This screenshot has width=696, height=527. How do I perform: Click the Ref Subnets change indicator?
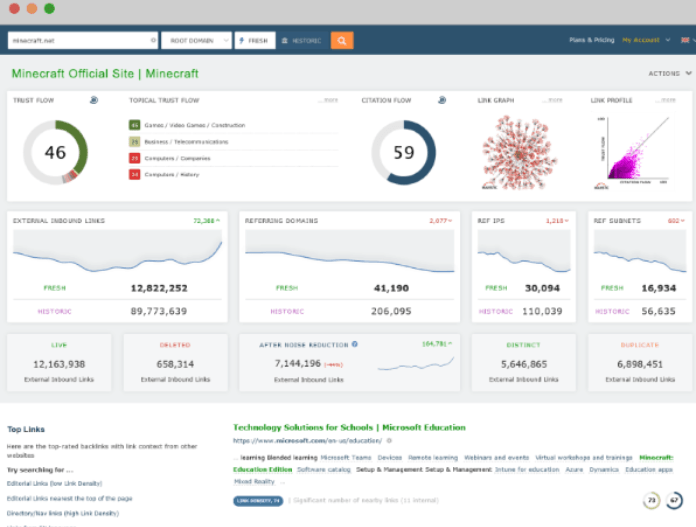pos(676,221)
